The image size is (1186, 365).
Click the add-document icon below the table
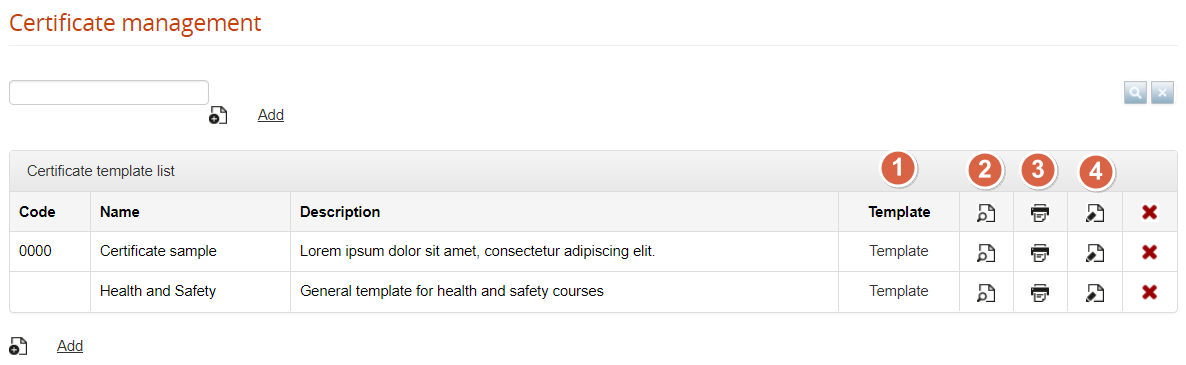18,346
